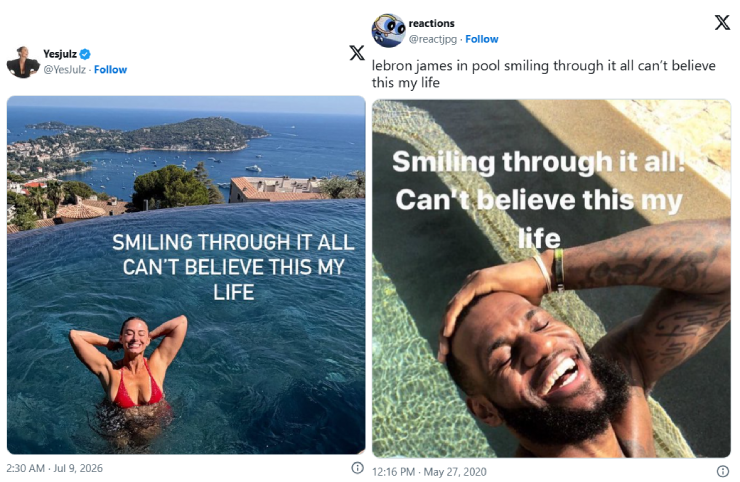
Task: Click the woman in the red swimsuit photo
Action: tap(186, 275)
